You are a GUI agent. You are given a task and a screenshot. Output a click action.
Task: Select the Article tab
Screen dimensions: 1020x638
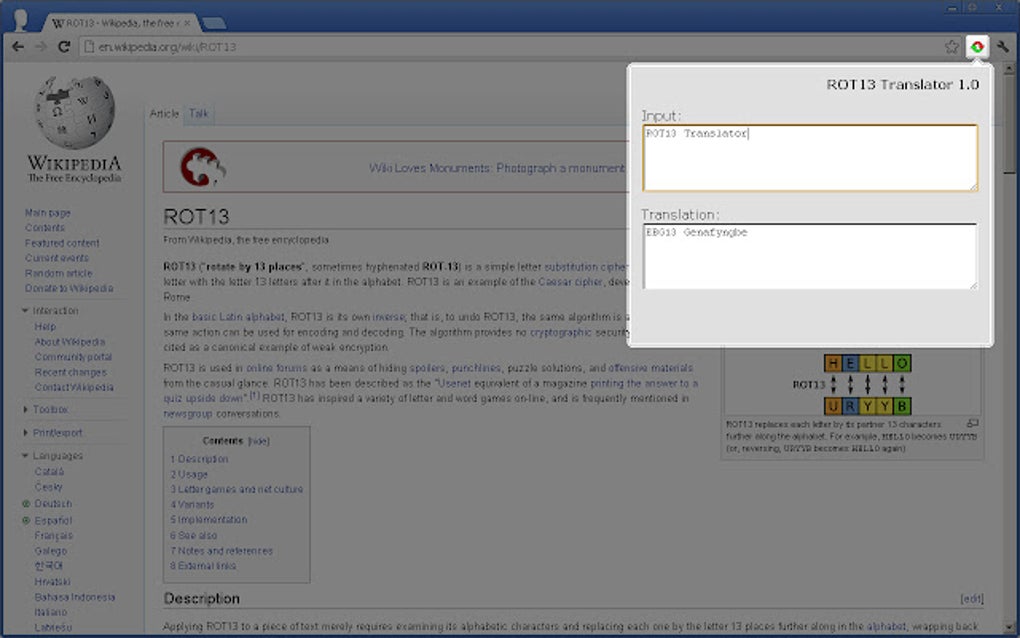[164, 114]
